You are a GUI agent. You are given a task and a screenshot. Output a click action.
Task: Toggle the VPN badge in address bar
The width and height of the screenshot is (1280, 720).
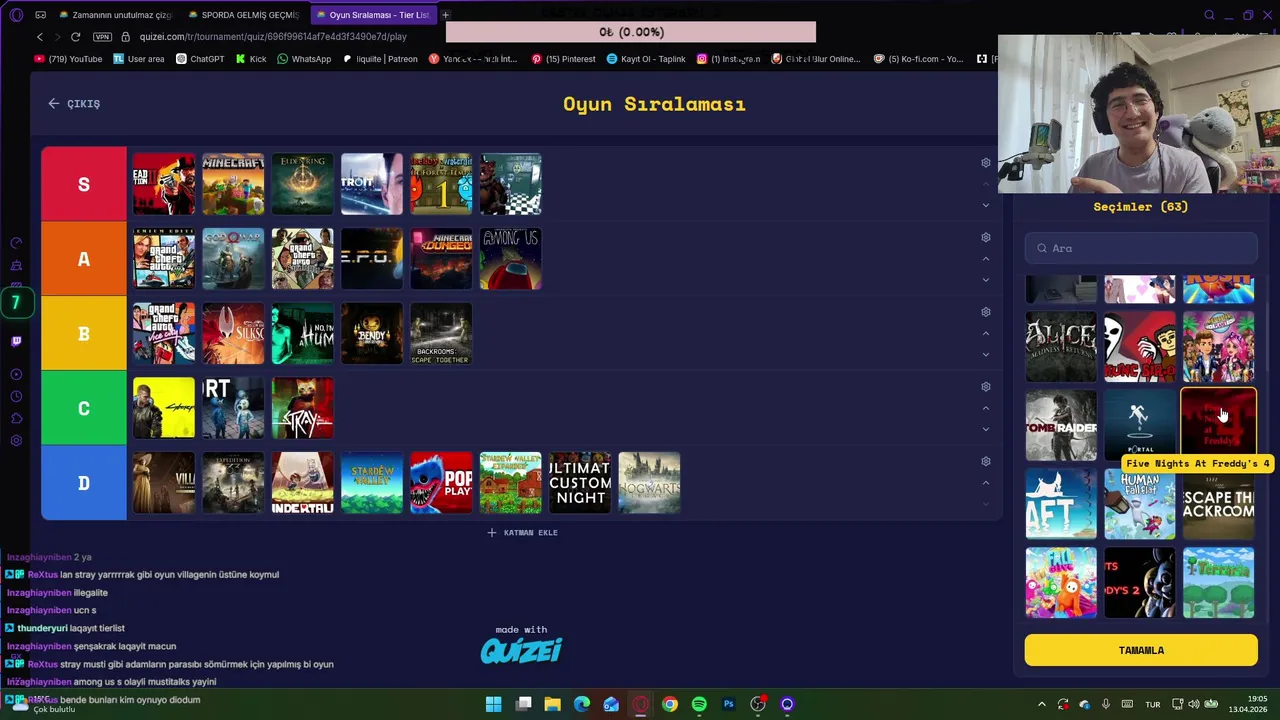pos(102,37)
